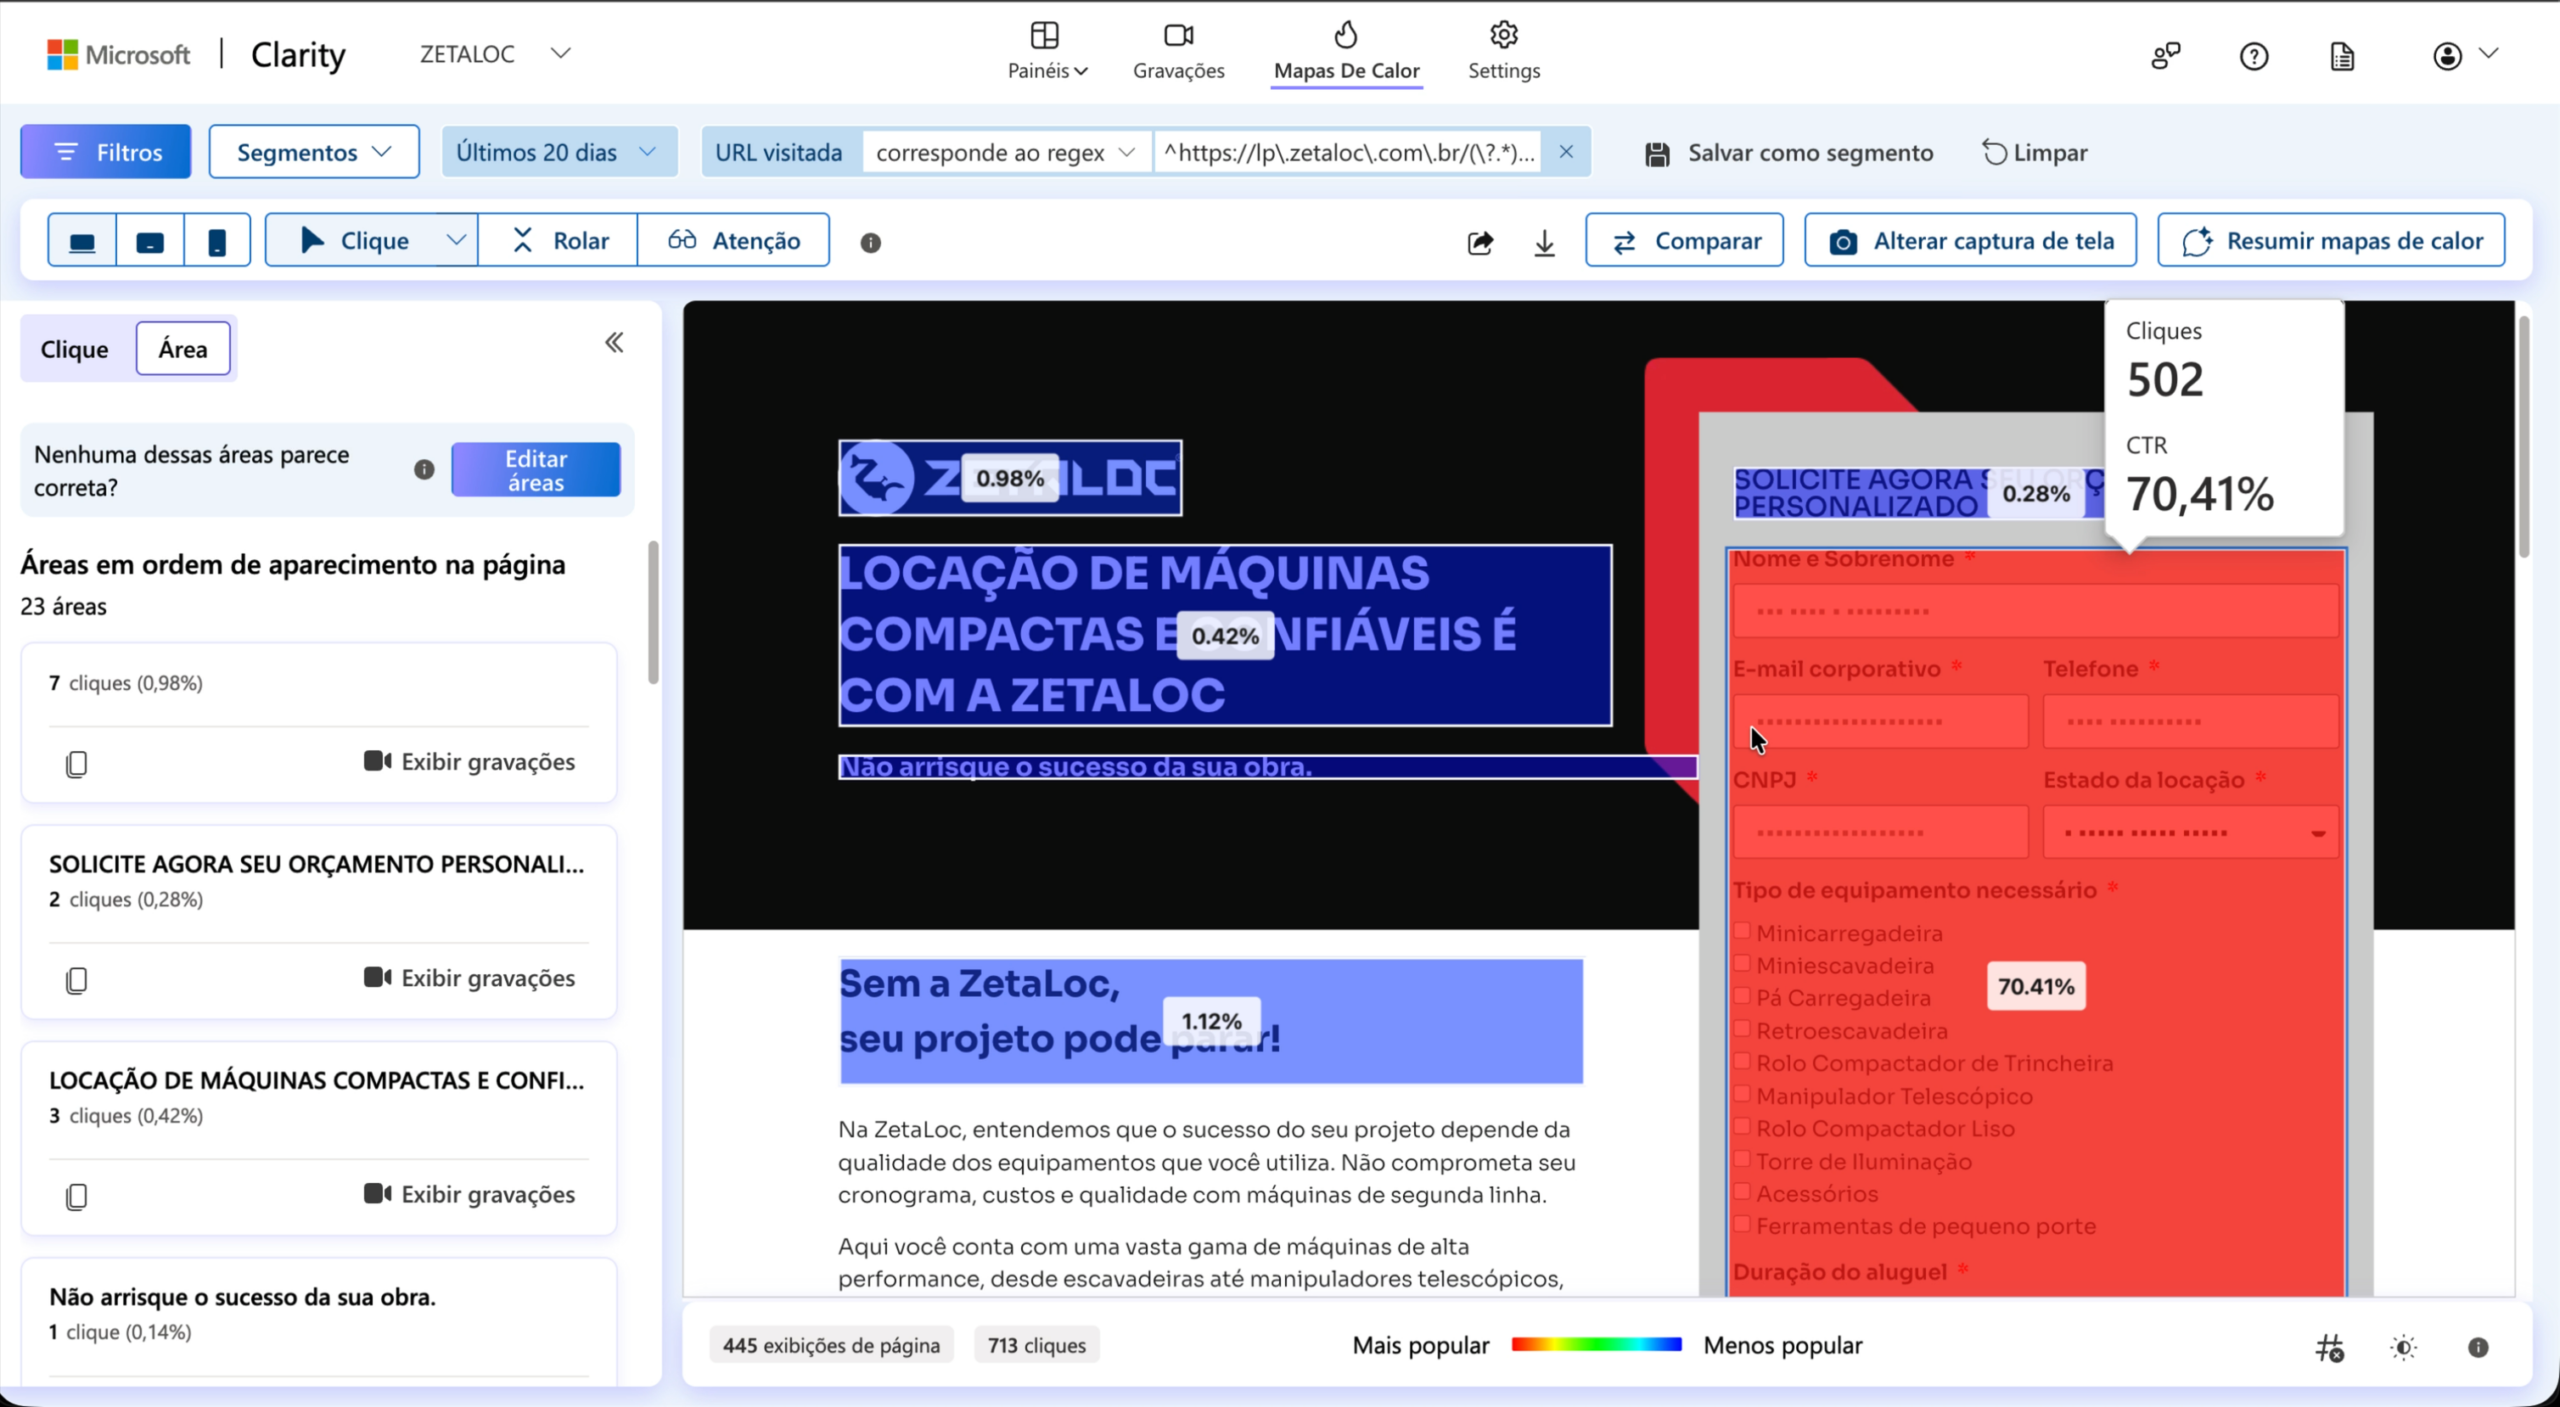
Task: Check the Acessórios checkbox
Action: [x=1742, y=1192]
